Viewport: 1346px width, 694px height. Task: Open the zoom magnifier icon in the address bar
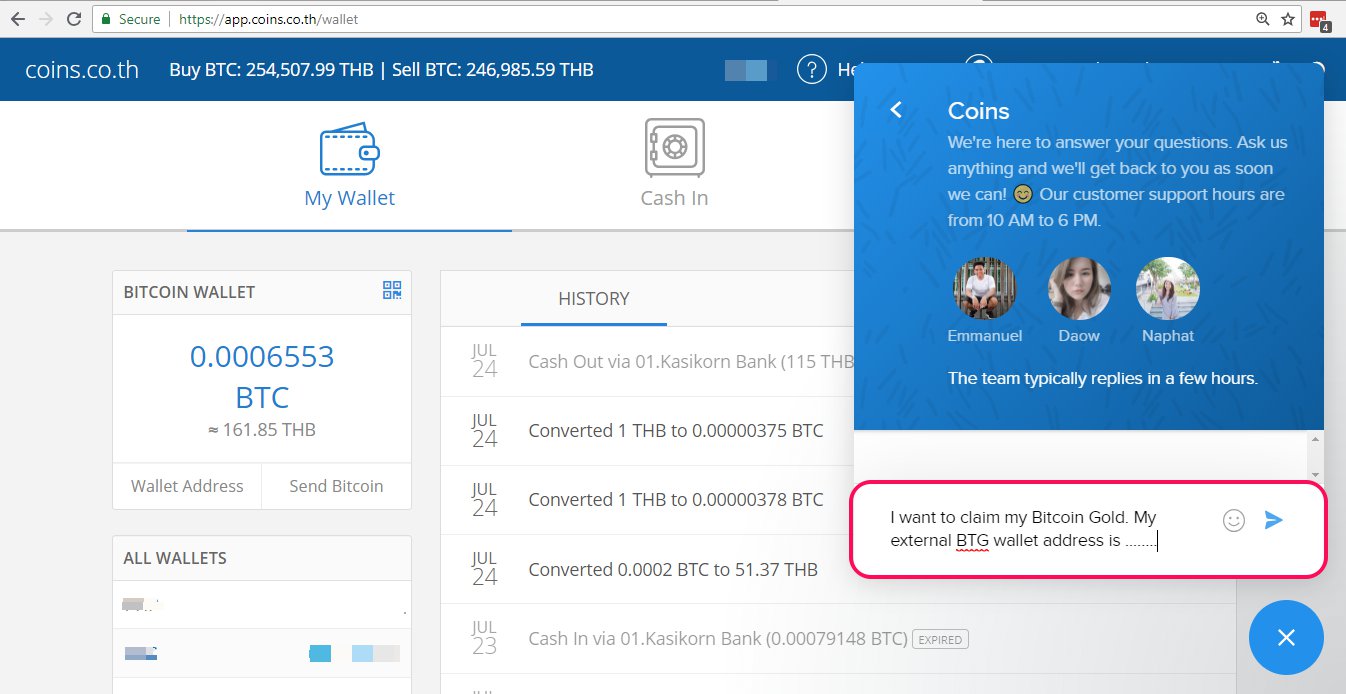click(1263, 19)
